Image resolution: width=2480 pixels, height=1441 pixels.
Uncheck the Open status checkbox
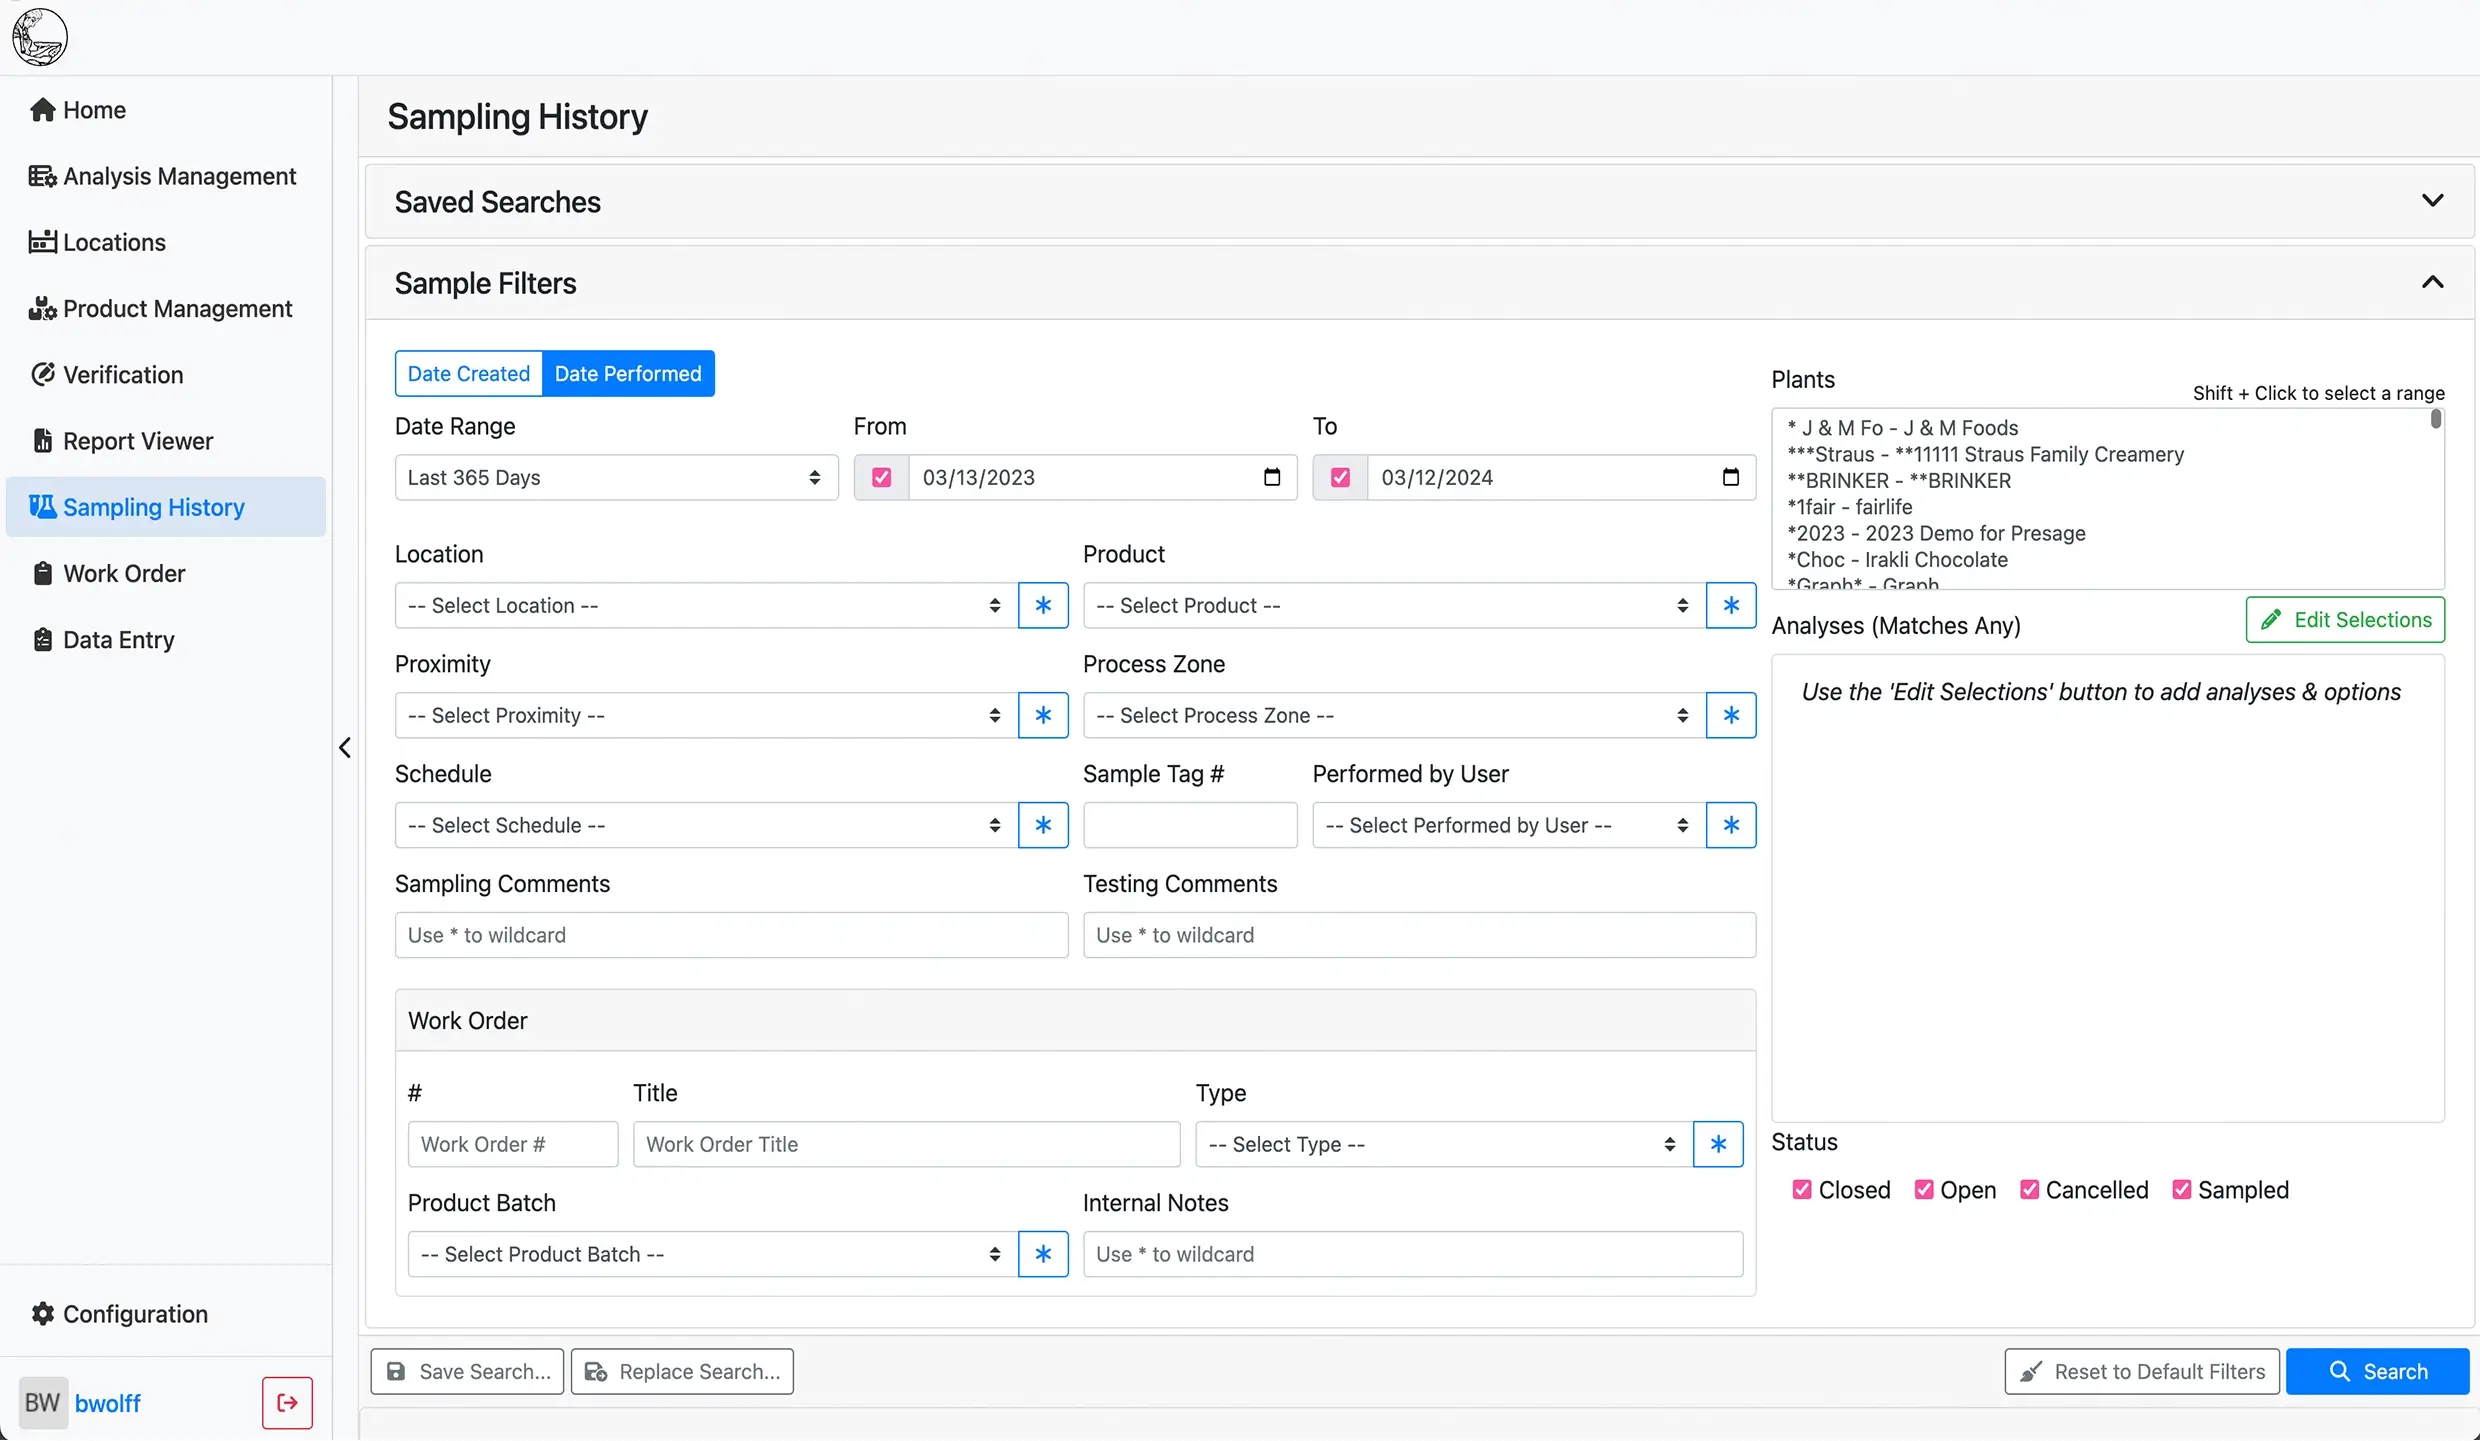[x=1924, y=1190]
